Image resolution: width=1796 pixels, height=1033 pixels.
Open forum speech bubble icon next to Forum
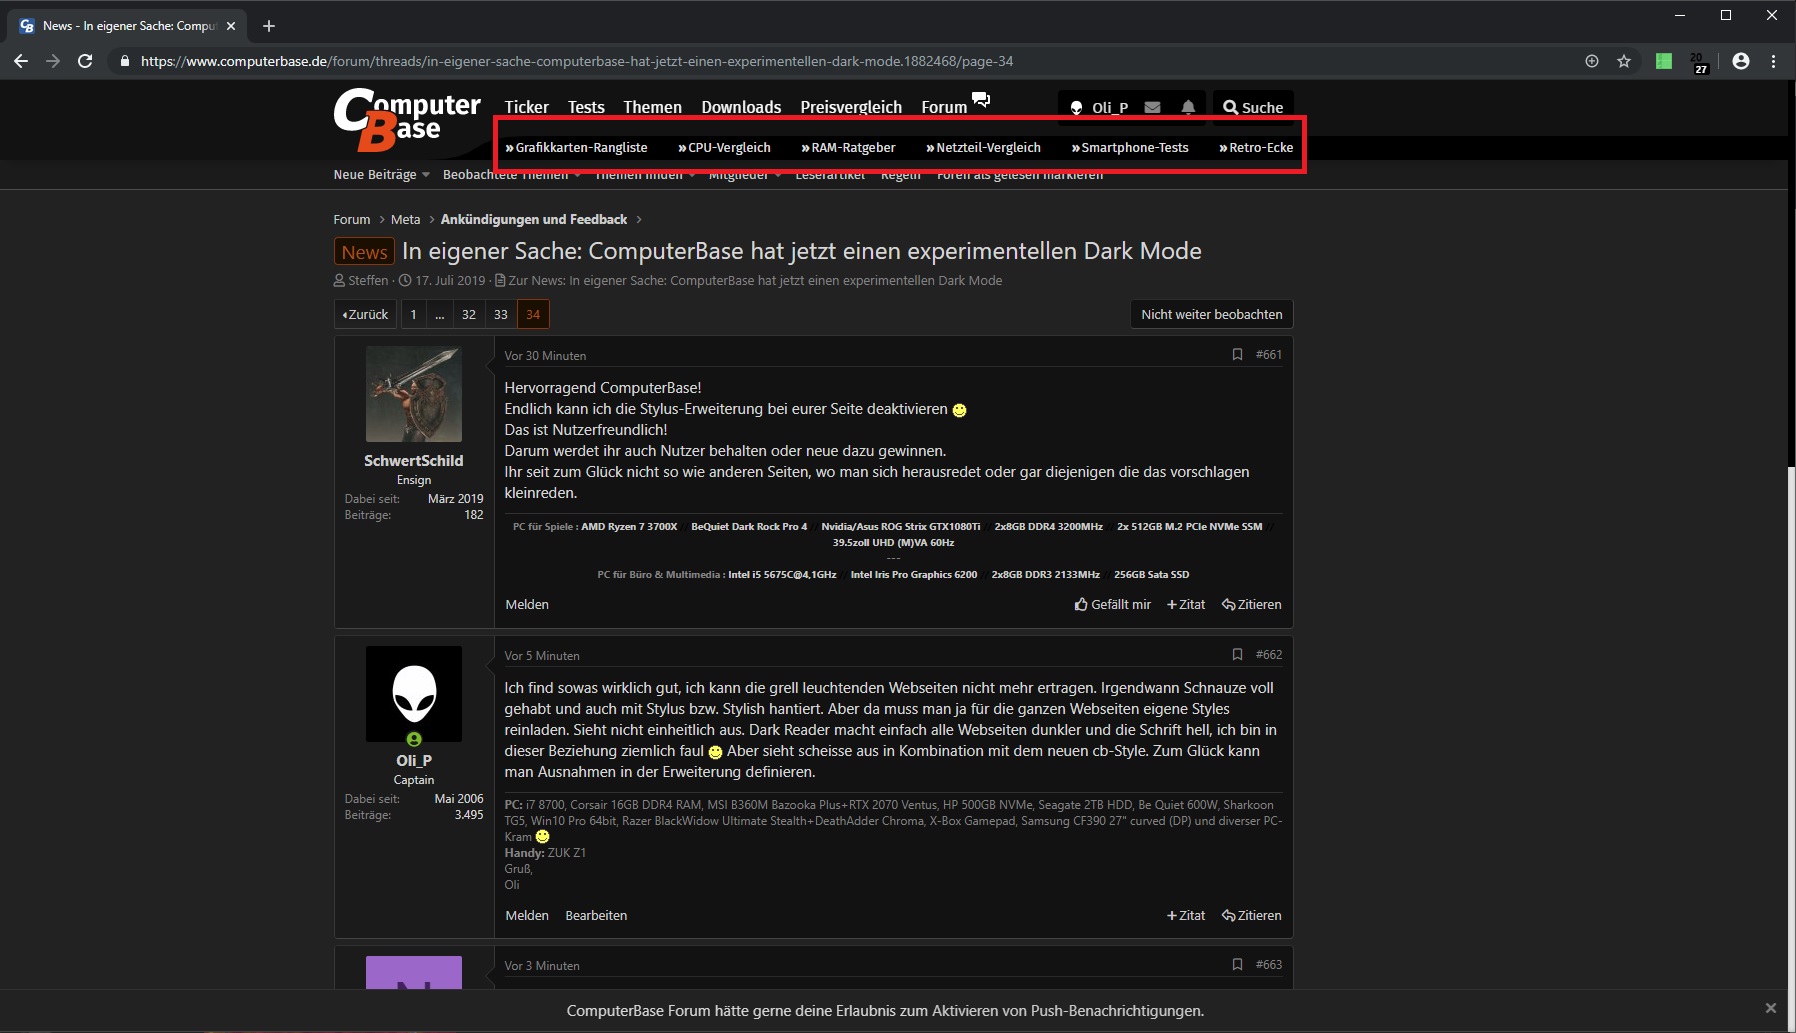coord(981,99)
